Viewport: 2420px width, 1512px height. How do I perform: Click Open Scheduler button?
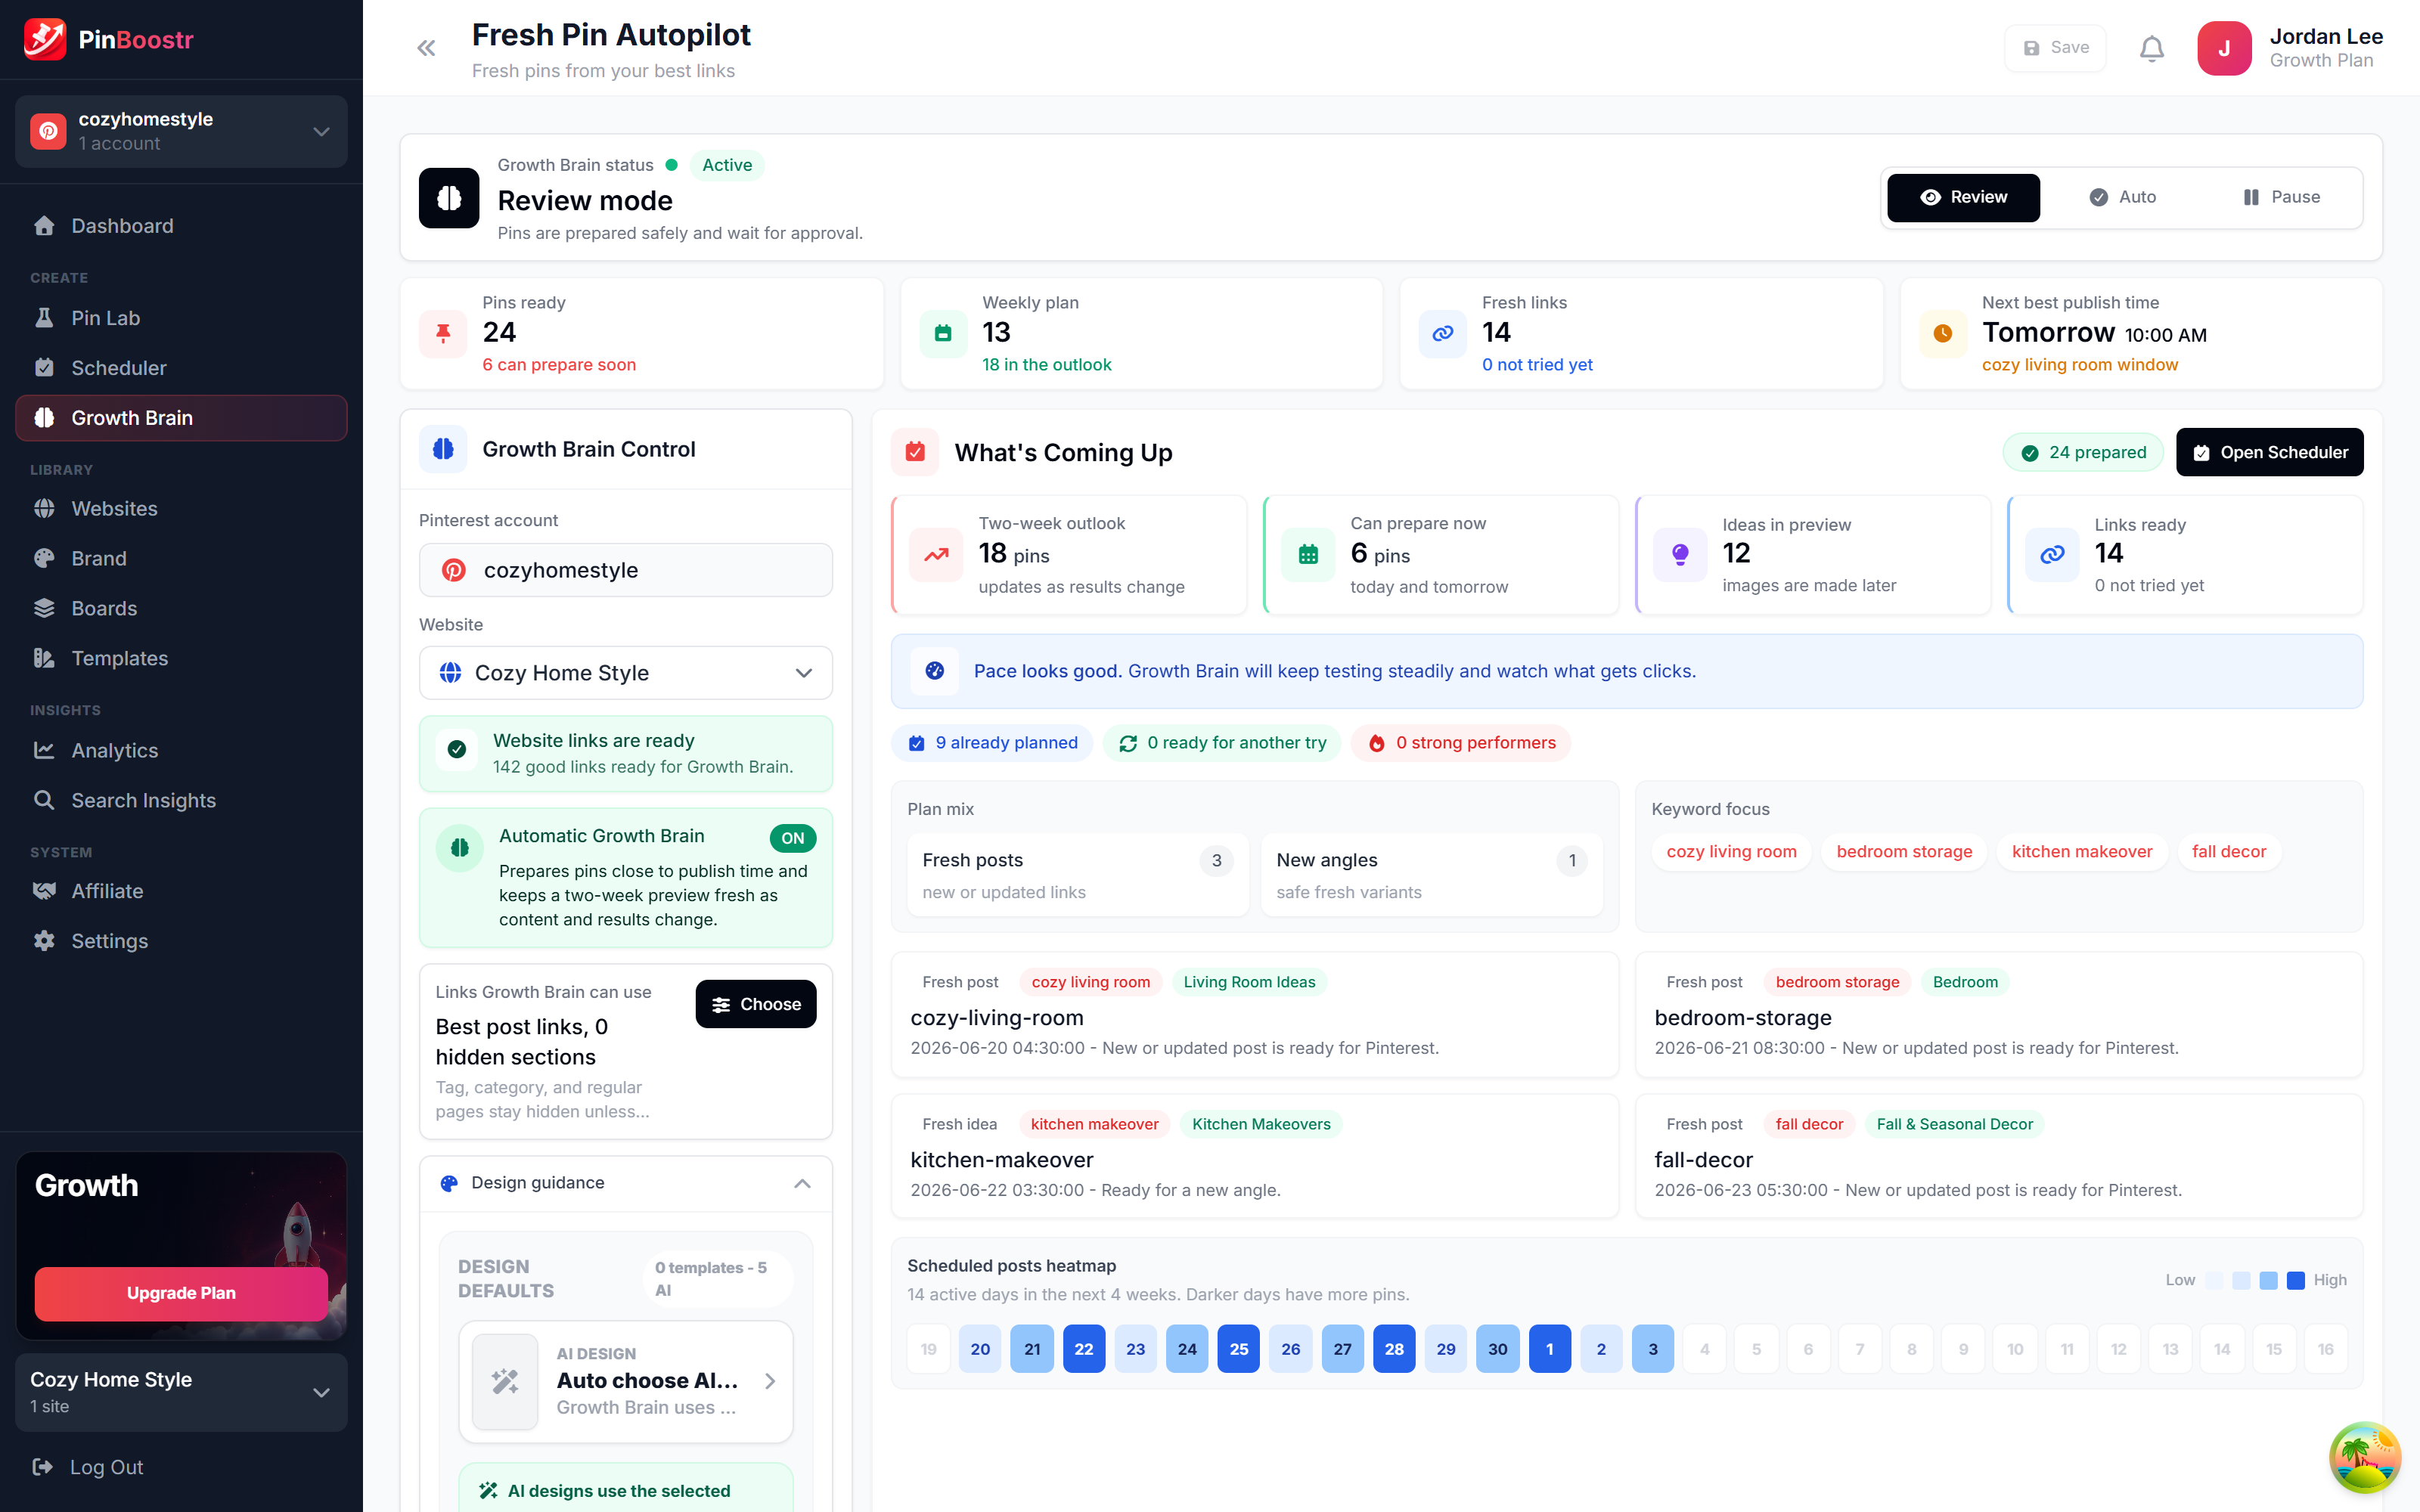tap(2269, 452)
